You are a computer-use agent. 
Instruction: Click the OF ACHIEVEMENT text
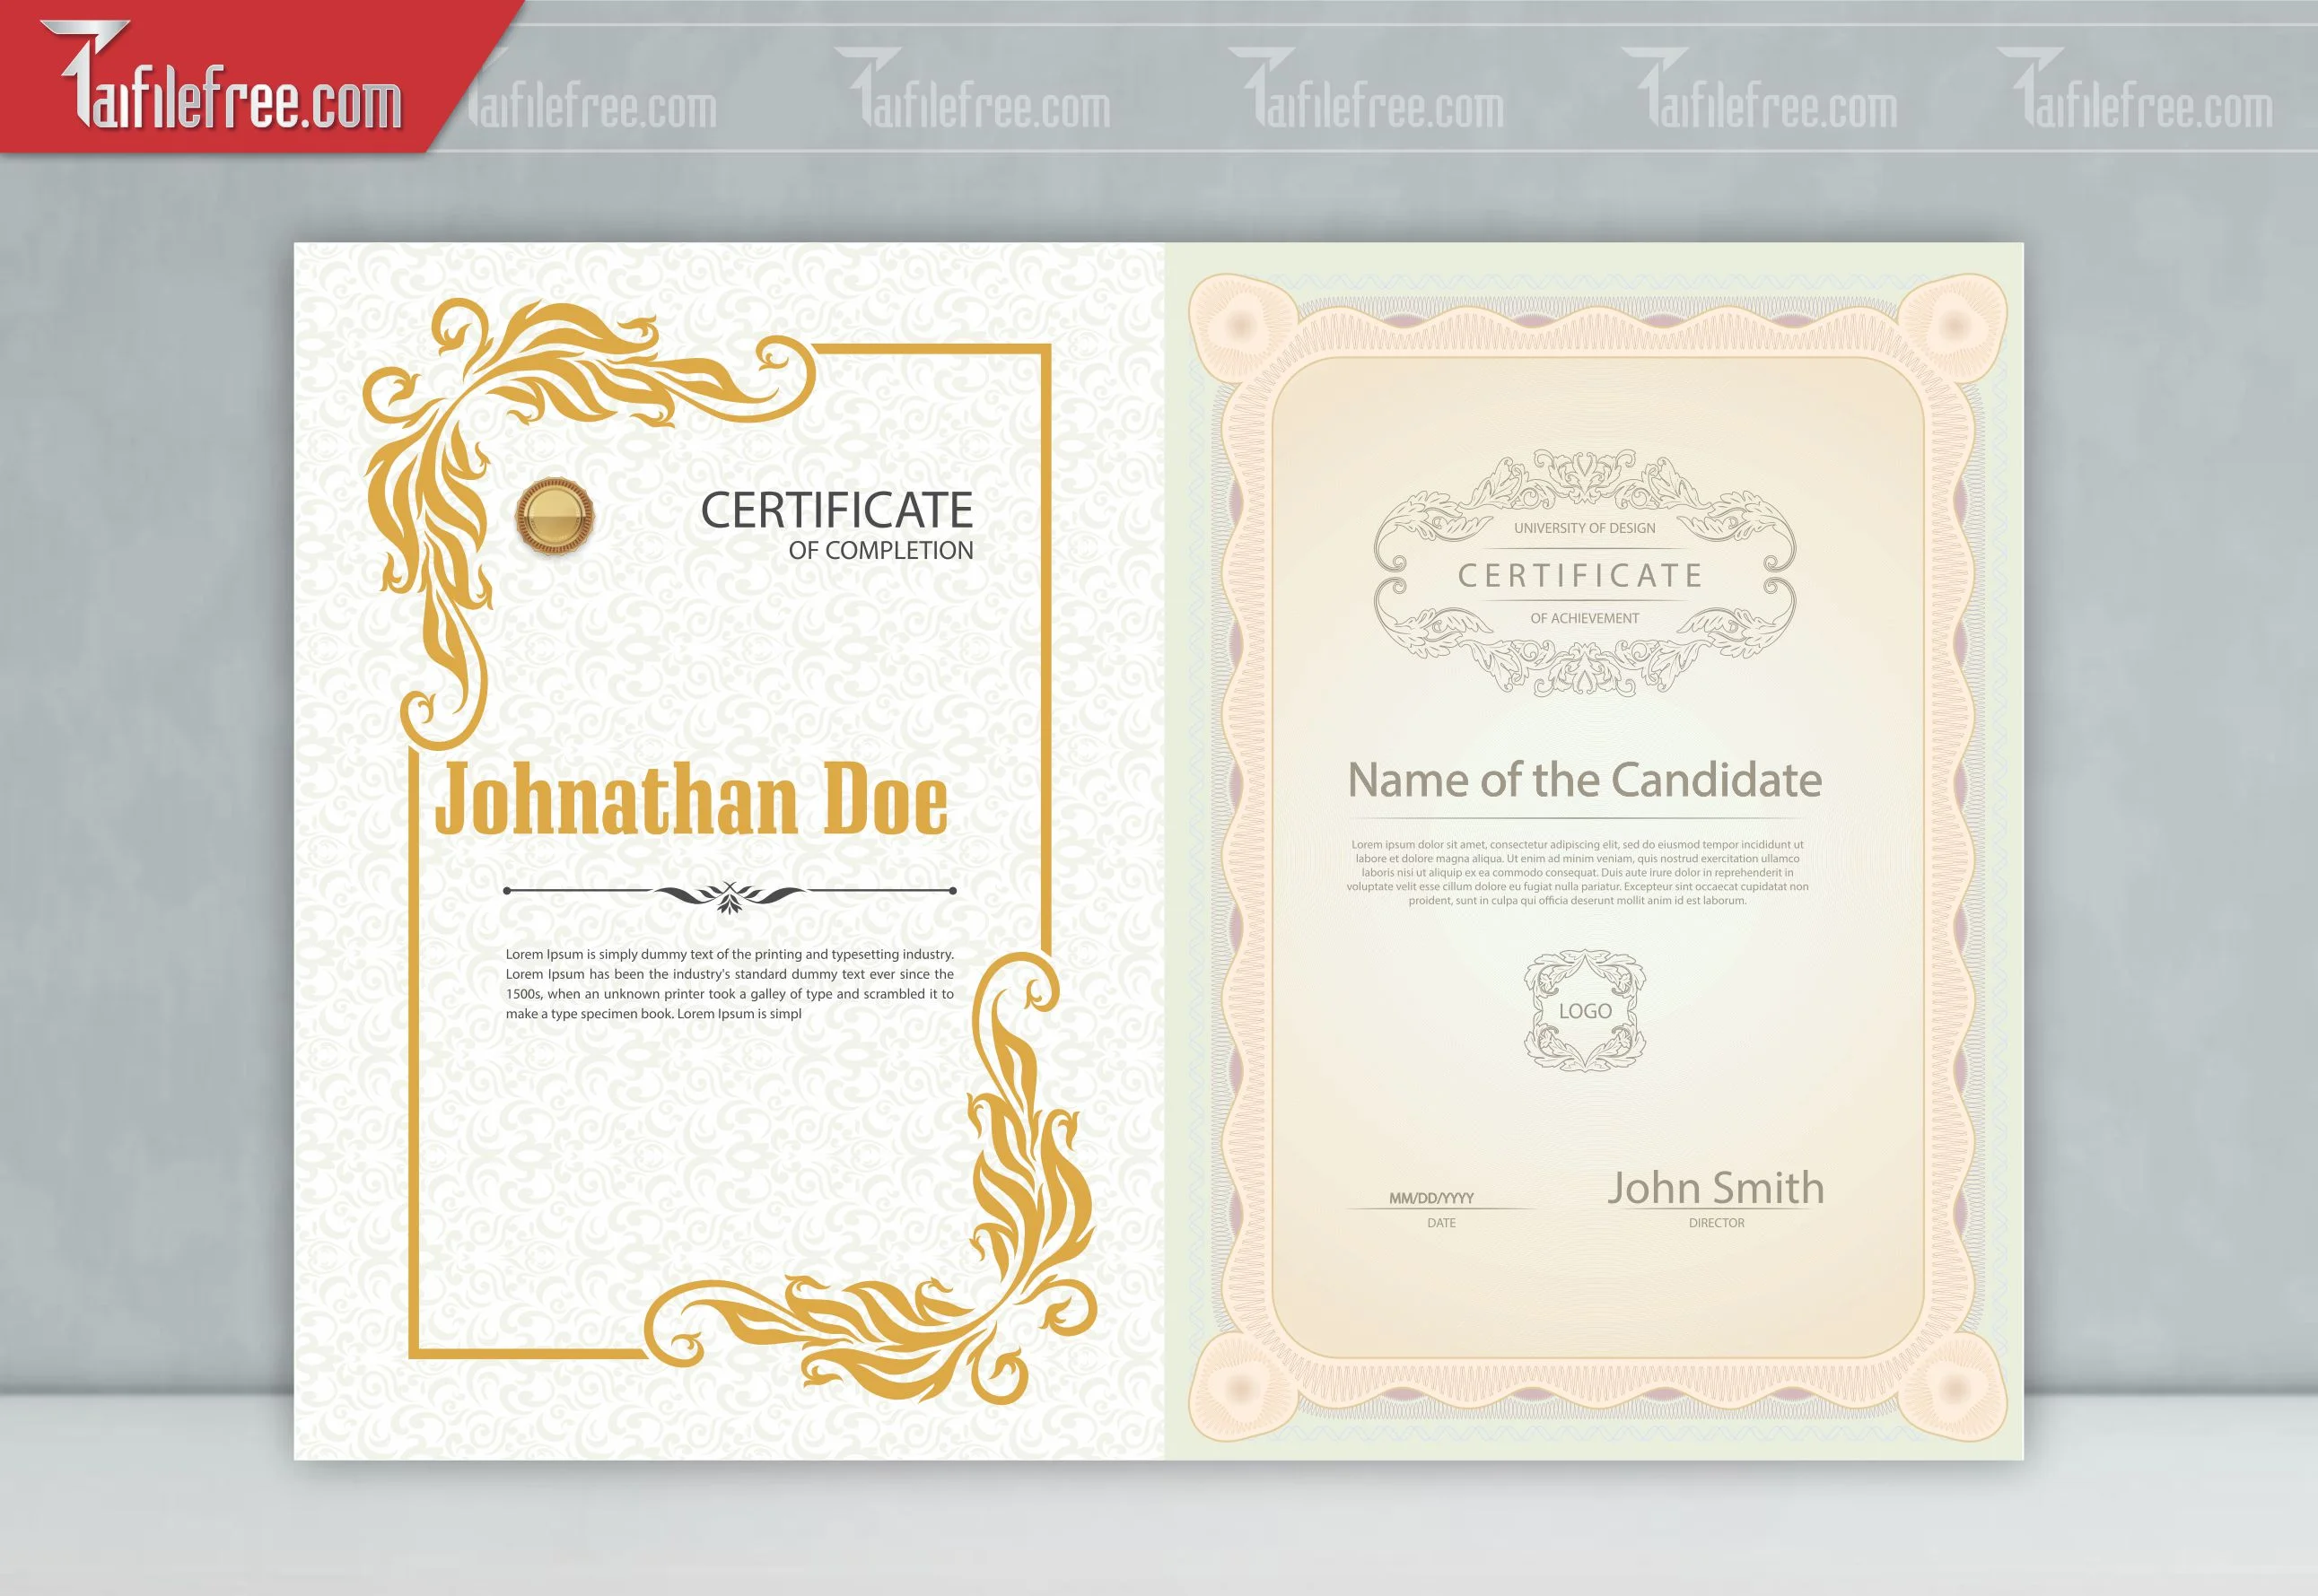pyautogui.click(x=1584, y=618)
